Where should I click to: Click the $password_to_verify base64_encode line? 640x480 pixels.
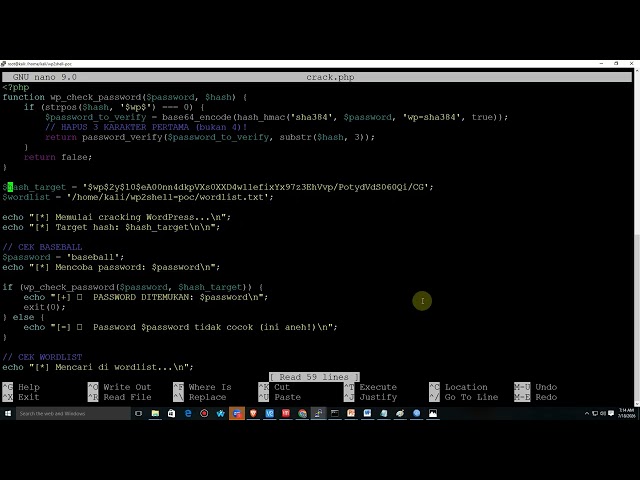click(276, 117)
